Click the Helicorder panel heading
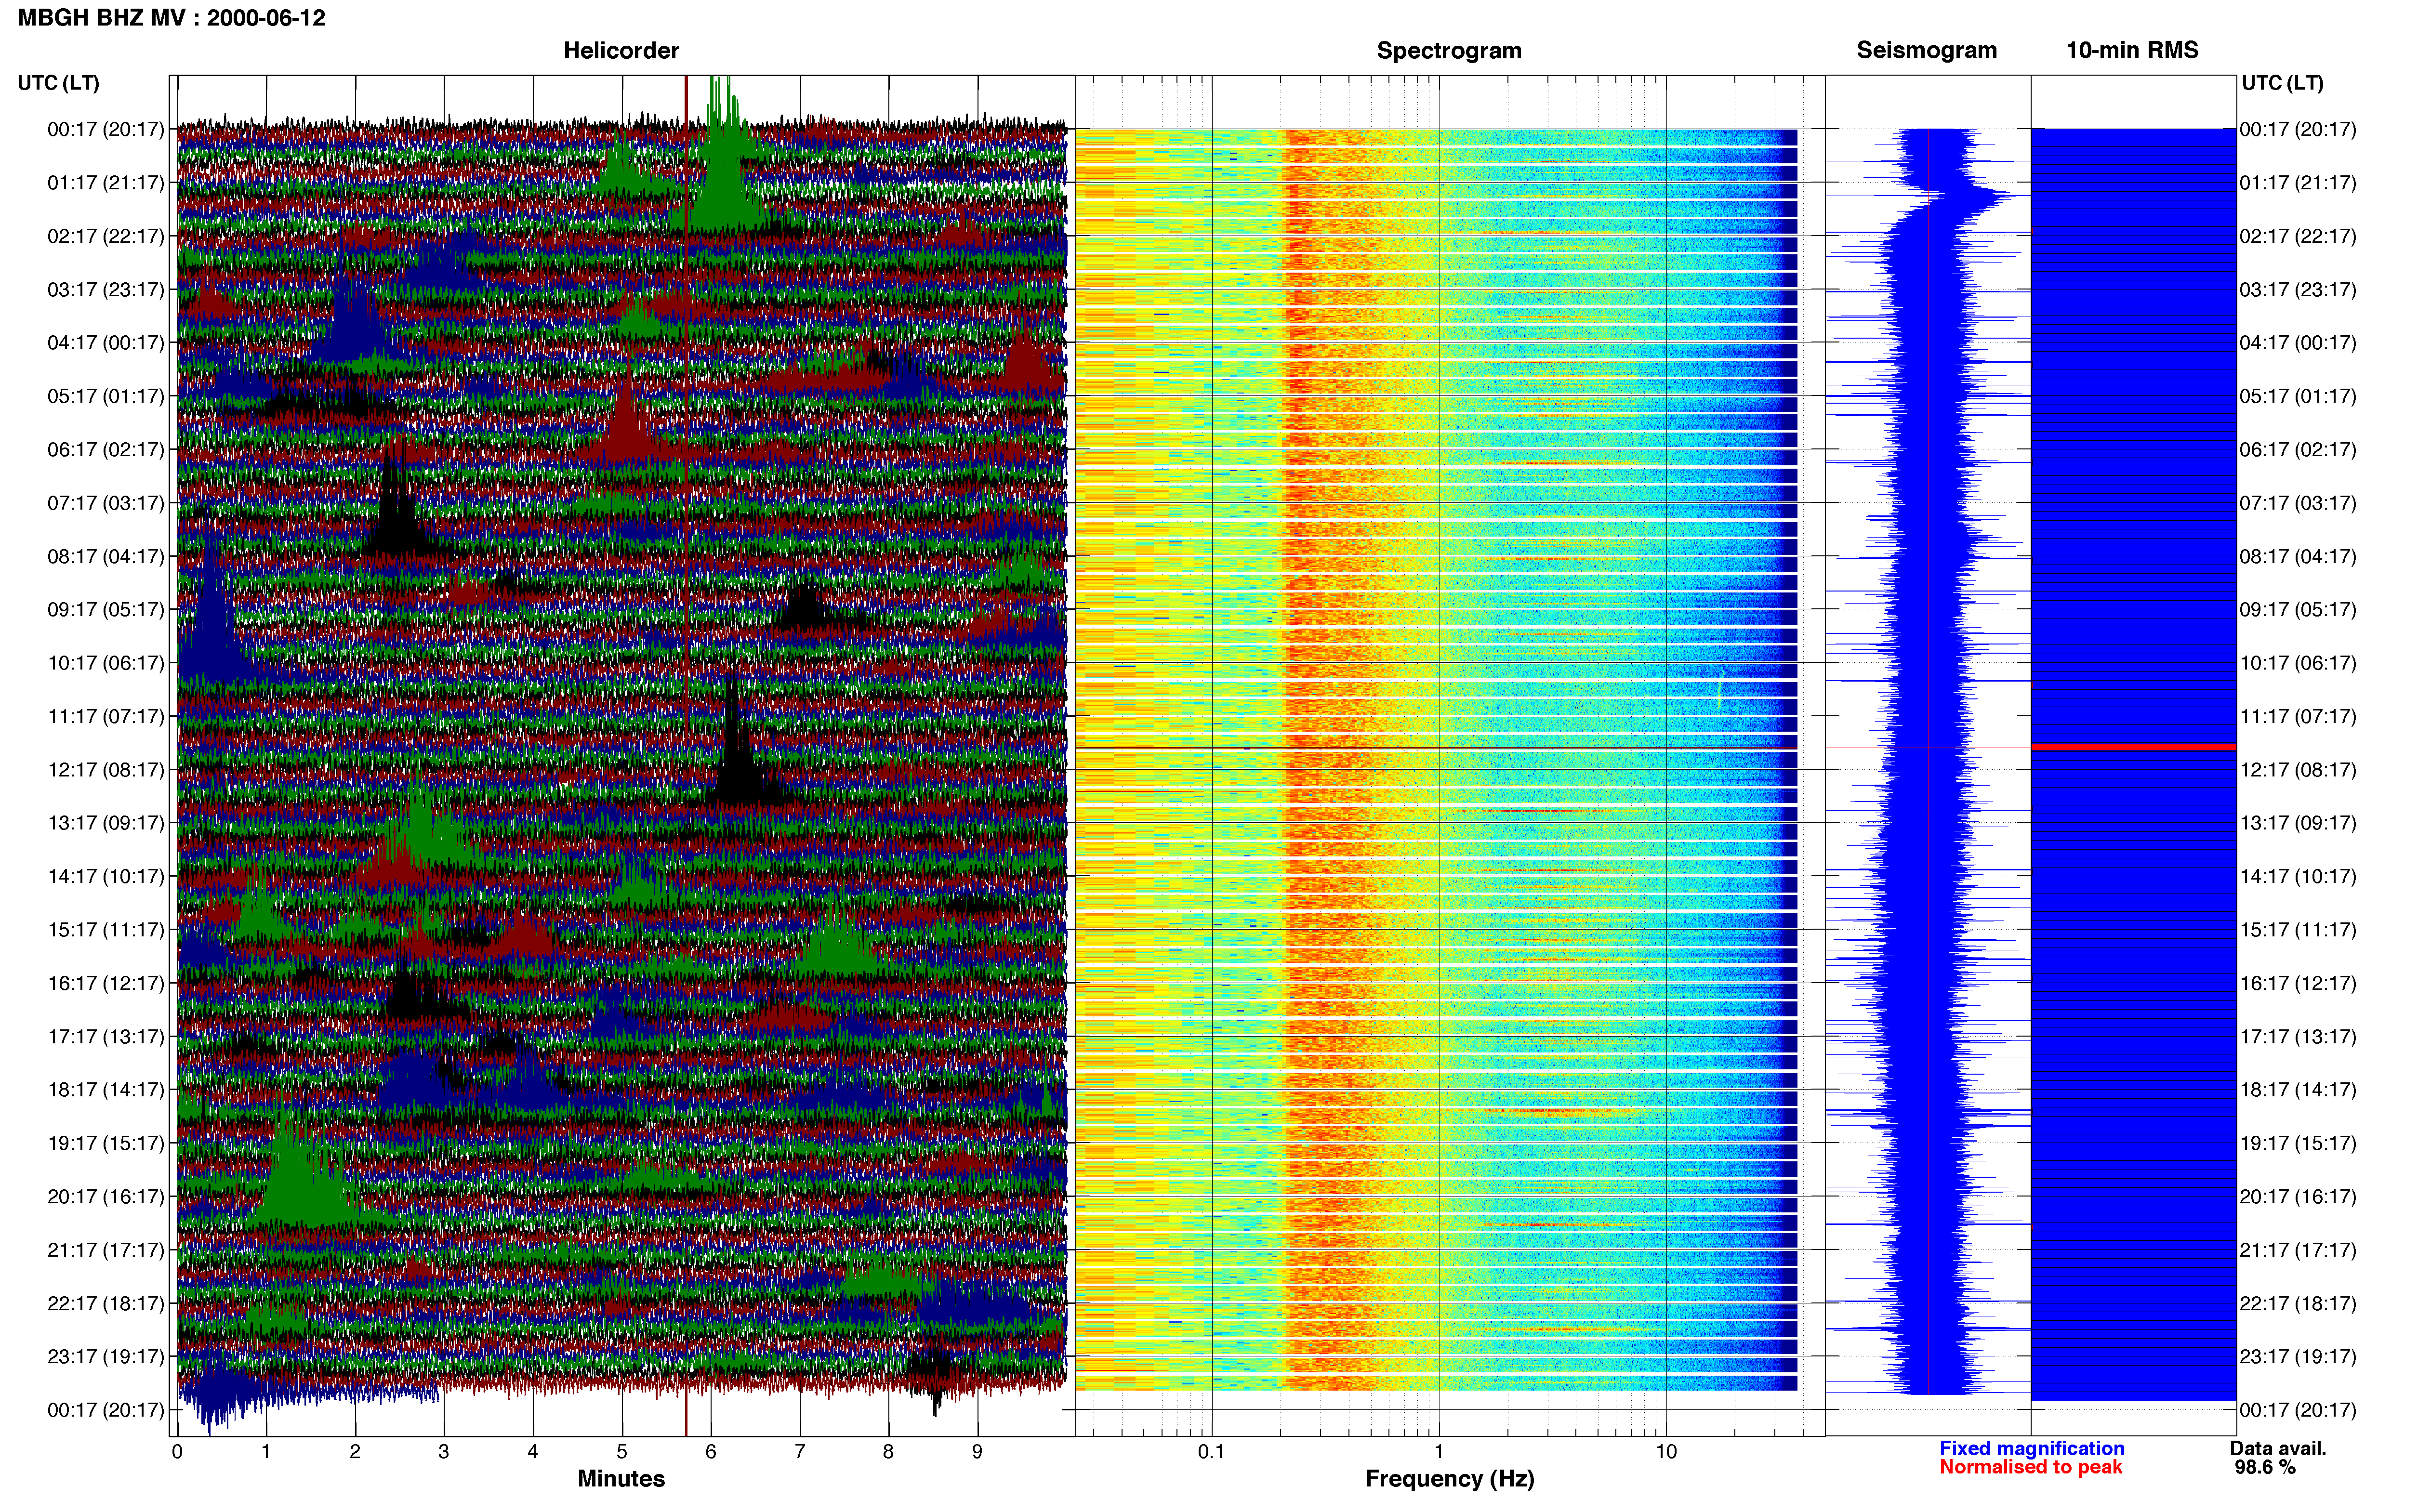This screenshot has width=2418, height=1512. pos(621,50)
